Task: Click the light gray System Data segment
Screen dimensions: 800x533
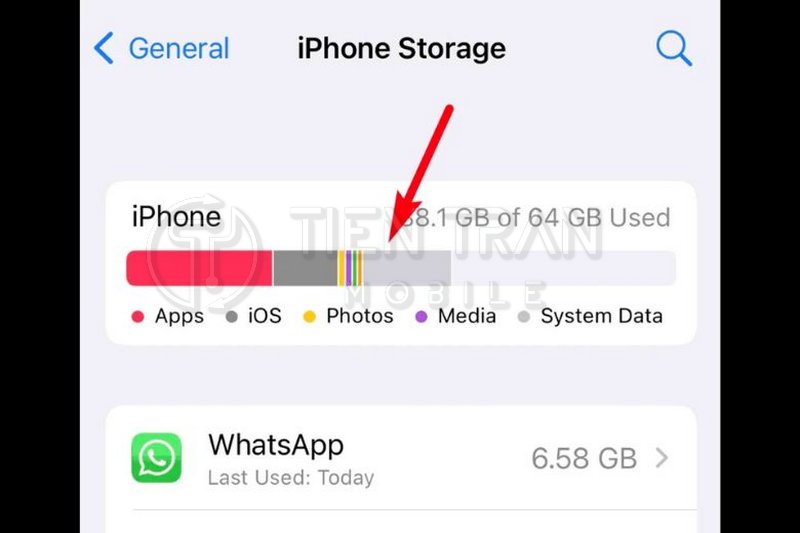Action: pos(407,268)
